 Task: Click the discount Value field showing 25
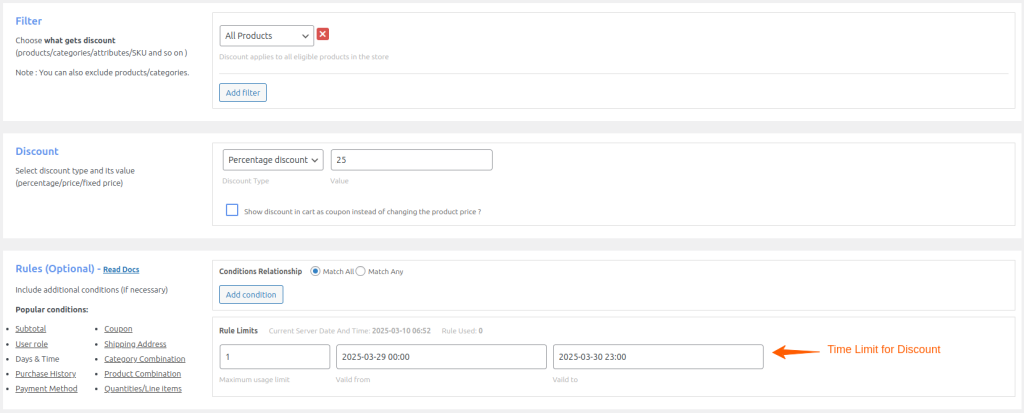[411, 160]
